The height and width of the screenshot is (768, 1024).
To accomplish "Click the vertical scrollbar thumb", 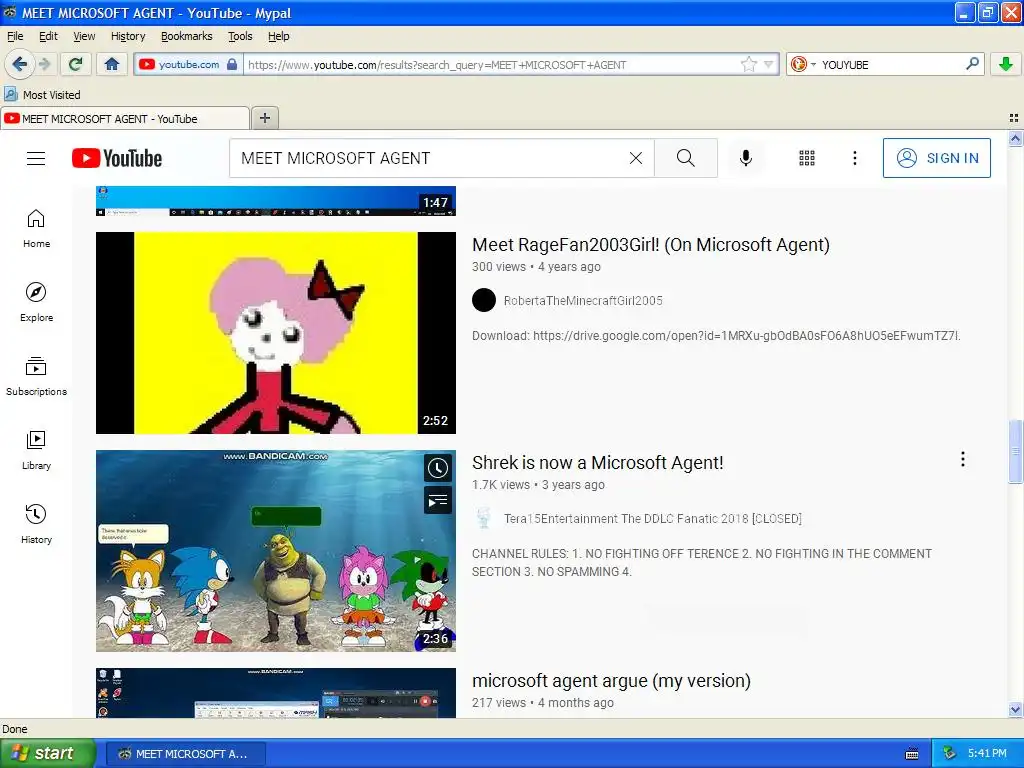I will tap(1015, 451).
